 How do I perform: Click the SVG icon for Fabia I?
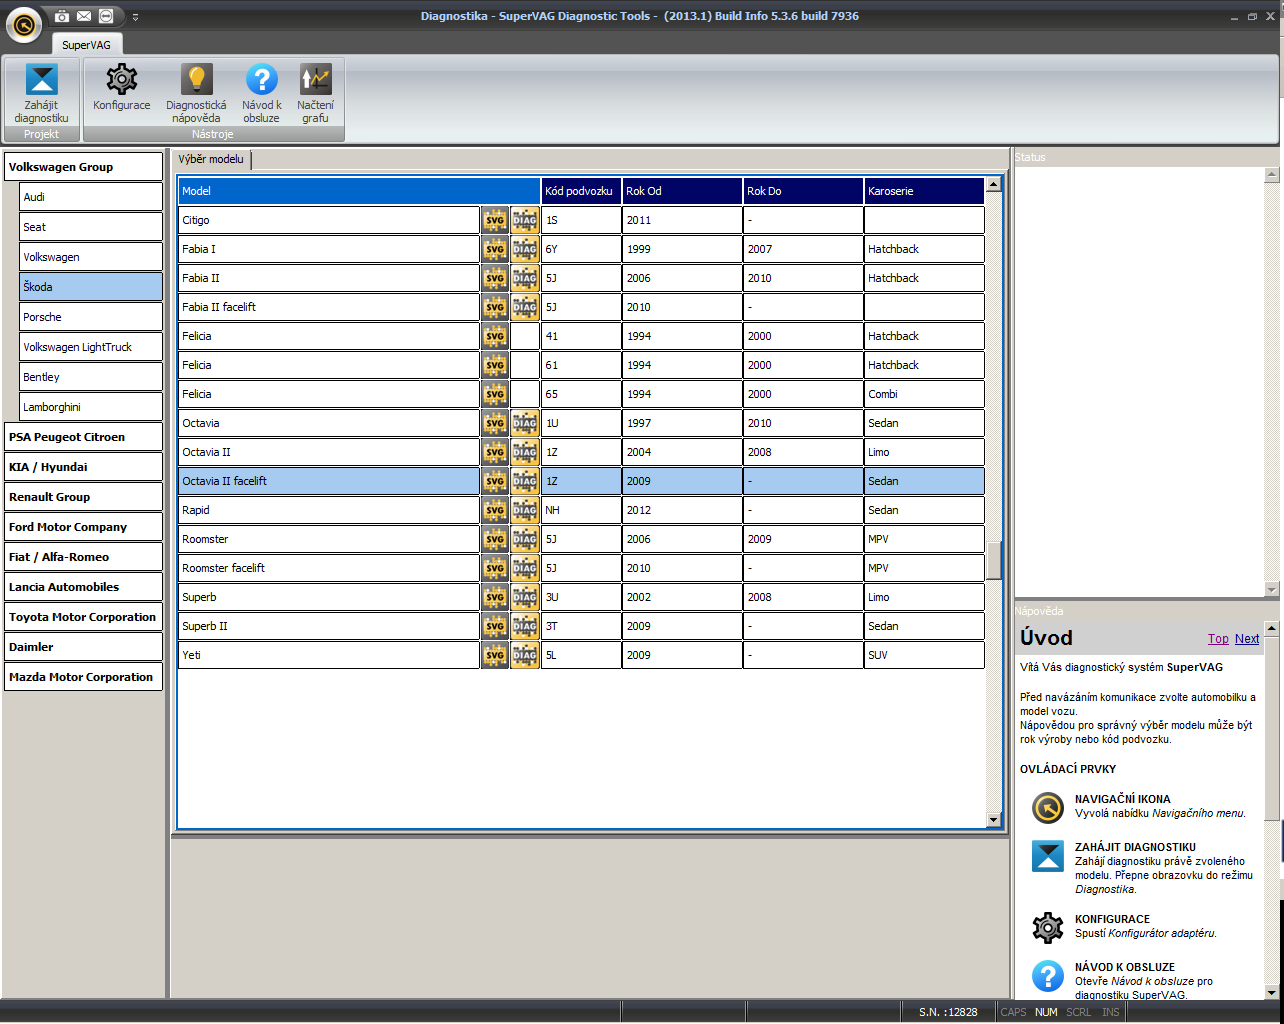(x=495, y=249)
